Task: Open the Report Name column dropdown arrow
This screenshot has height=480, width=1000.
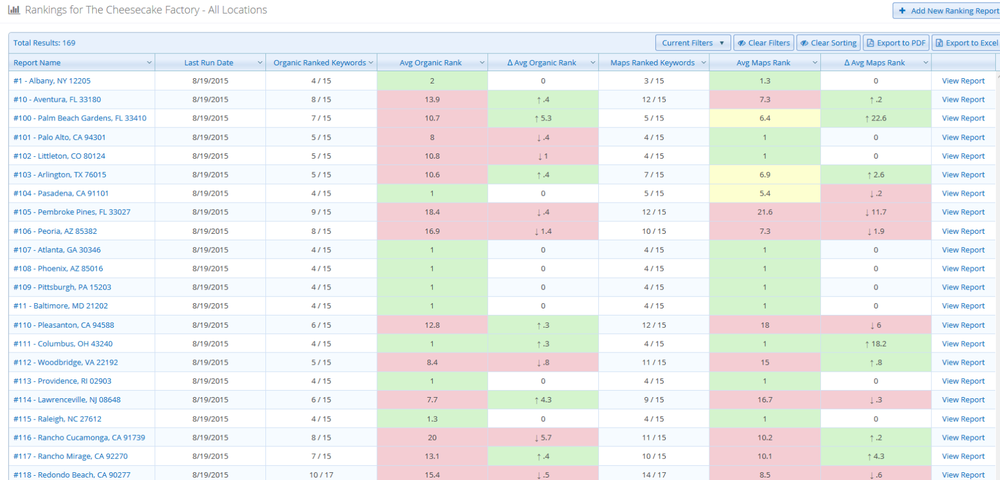Action: coord(149,62)
